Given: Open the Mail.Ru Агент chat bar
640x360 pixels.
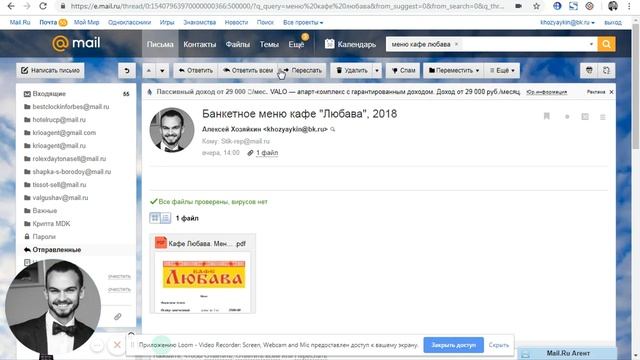Looking at the screenshot, I should point(567,353).
